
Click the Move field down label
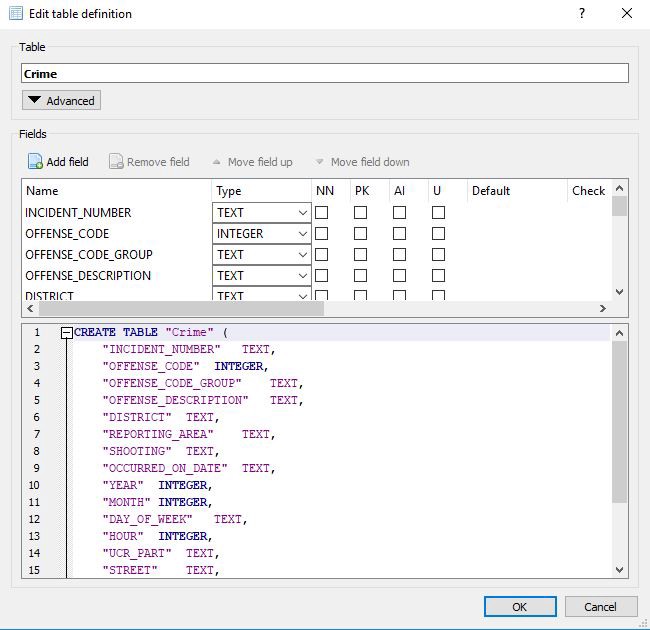click(x=370, y=162)
